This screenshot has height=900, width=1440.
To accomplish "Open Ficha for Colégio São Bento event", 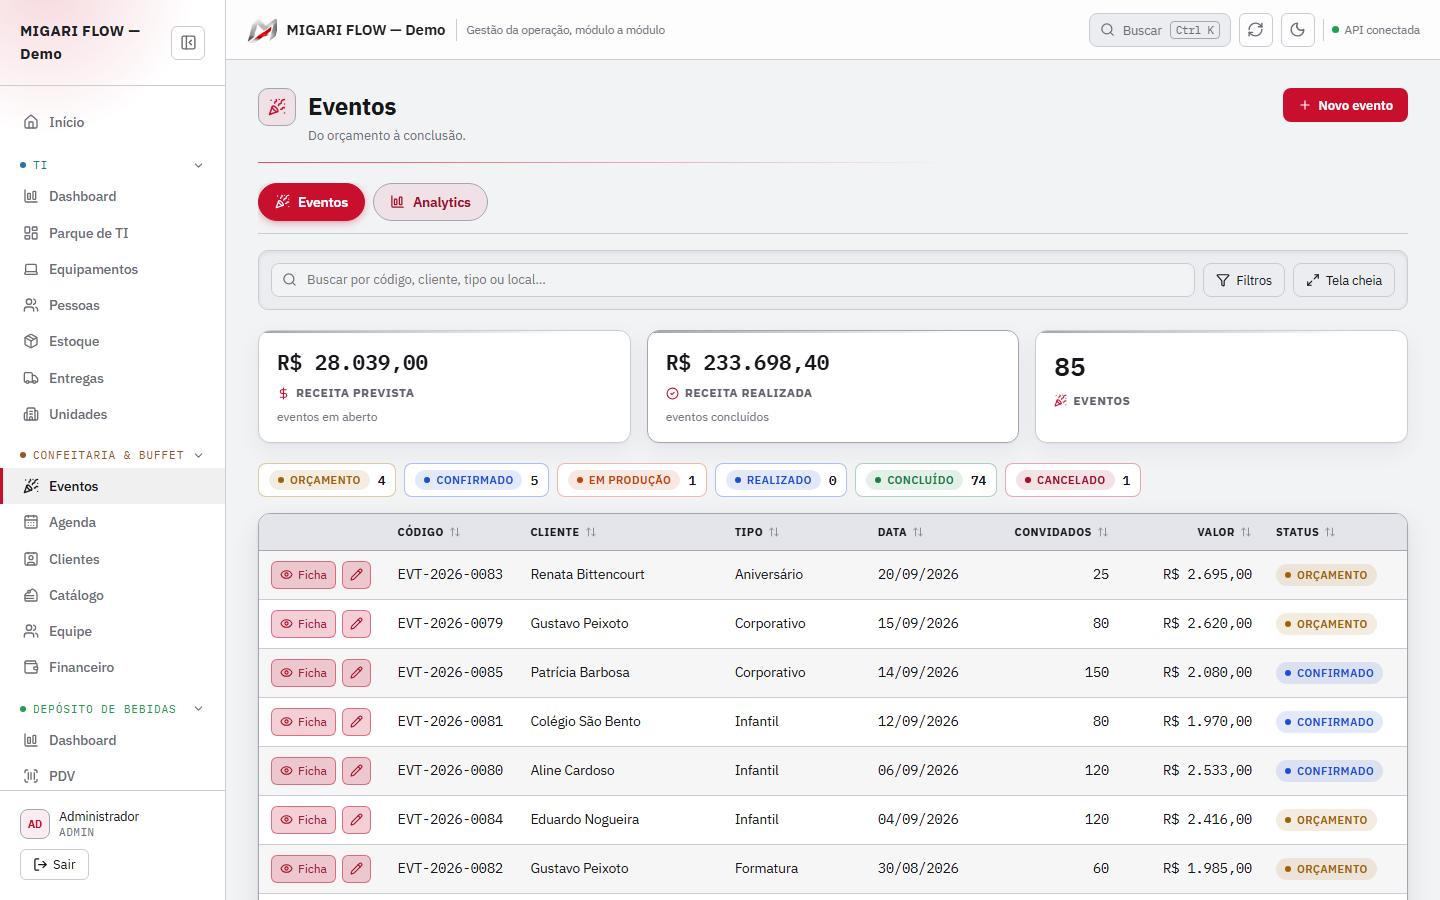I will coord(303,722).
